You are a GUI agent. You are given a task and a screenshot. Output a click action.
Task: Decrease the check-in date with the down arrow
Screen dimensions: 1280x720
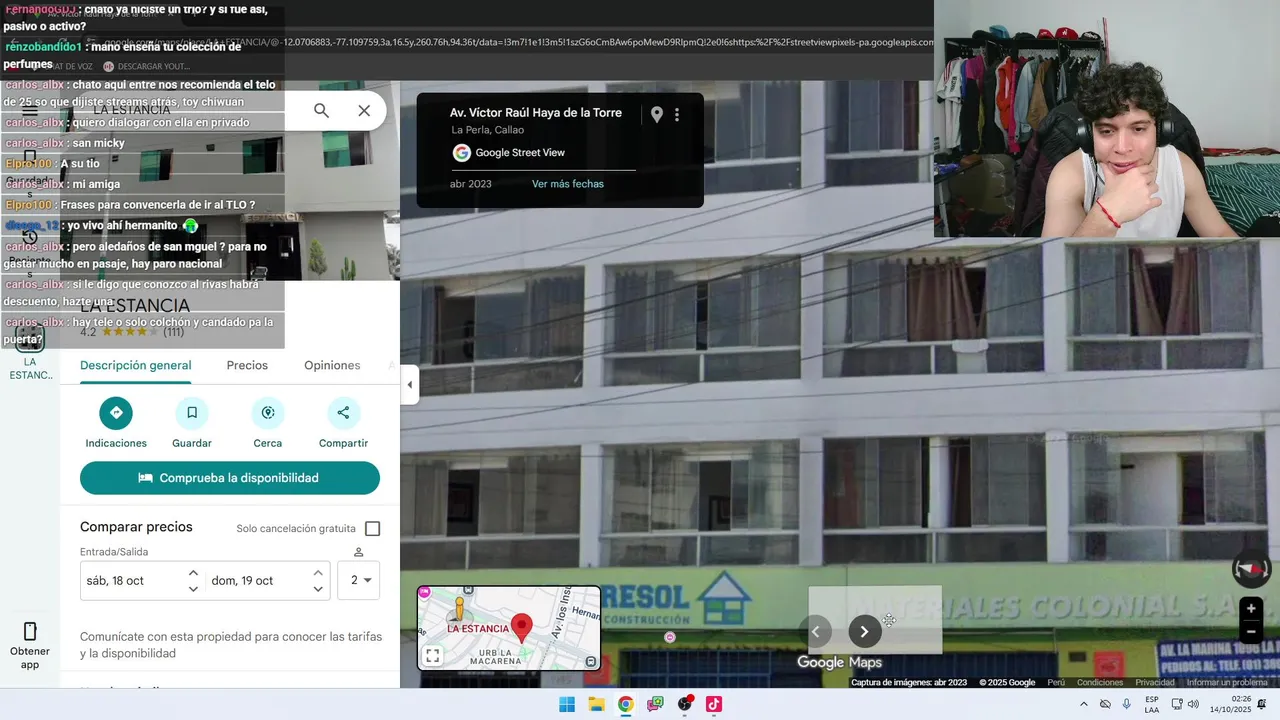(x=193, y=589)
